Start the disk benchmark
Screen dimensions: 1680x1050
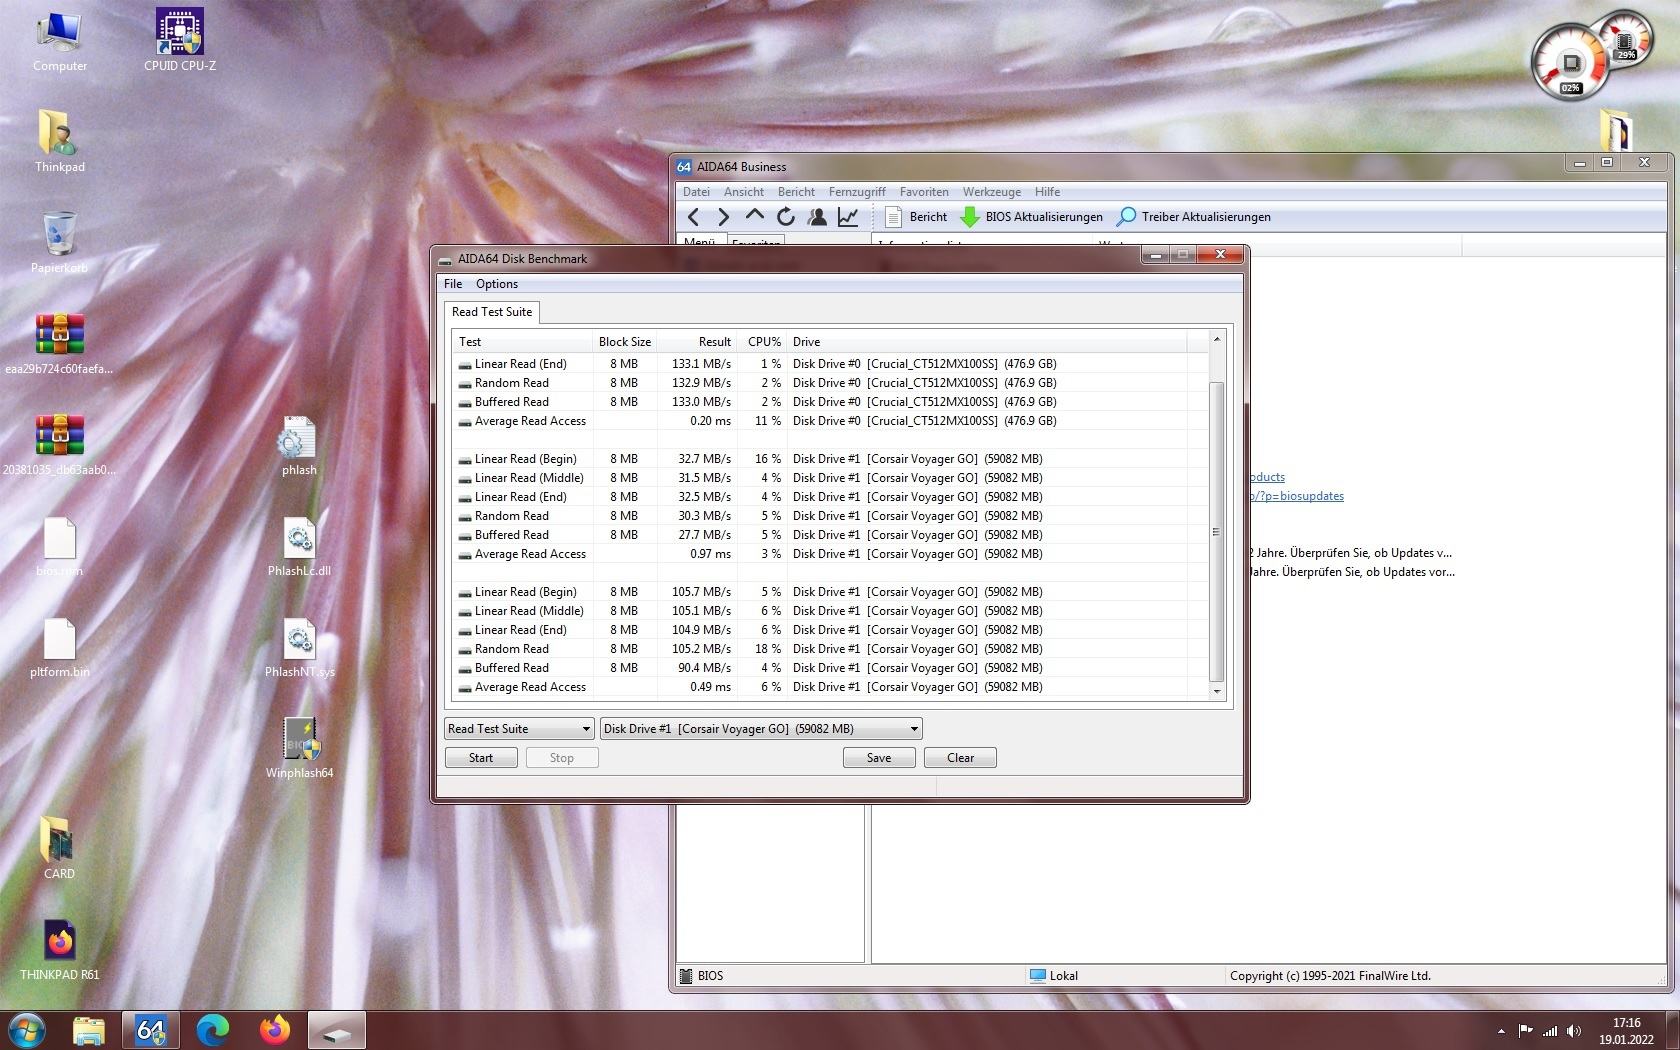pyautogui.click(x=481, y=758)
